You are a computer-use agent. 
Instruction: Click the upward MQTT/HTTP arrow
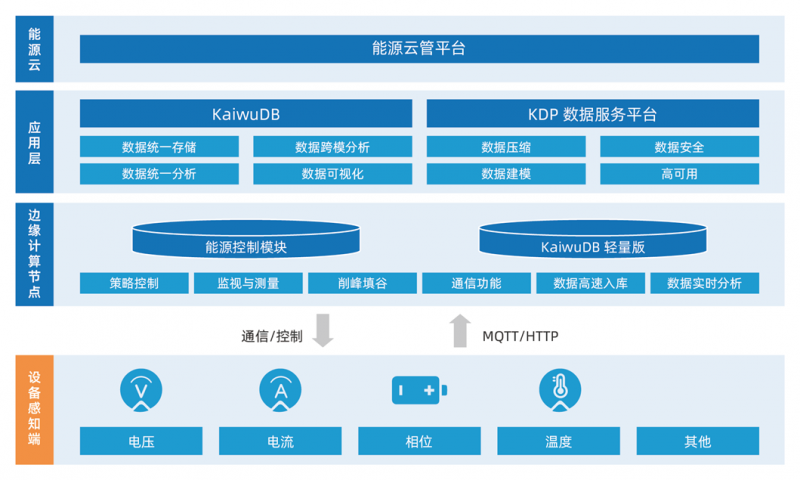pyautogui.click(x=460, y=331)
